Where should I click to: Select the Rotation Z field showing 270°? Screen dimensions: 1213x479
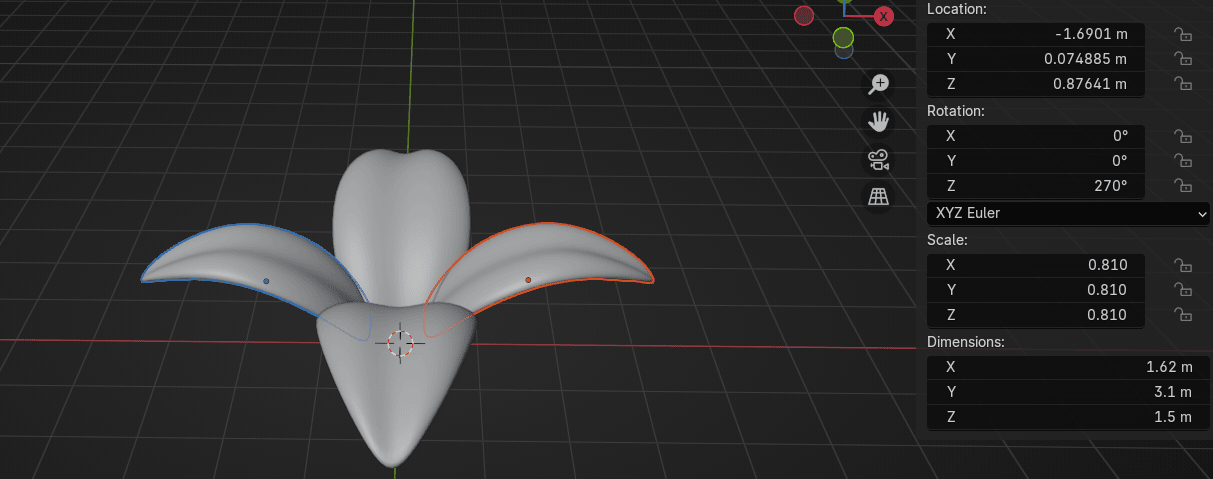tap(1036, 185)
